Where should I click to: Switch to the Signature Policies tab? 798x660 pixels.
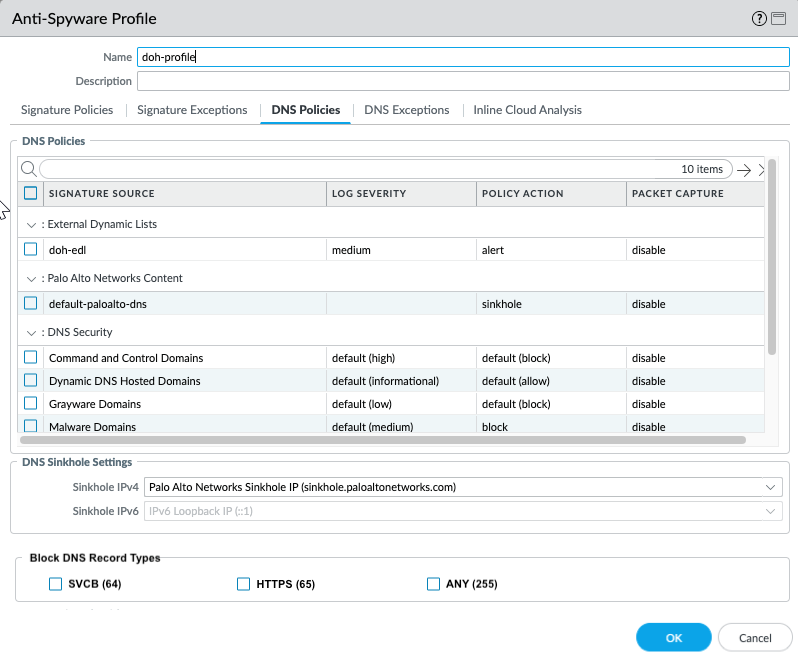tap(67, 110)
